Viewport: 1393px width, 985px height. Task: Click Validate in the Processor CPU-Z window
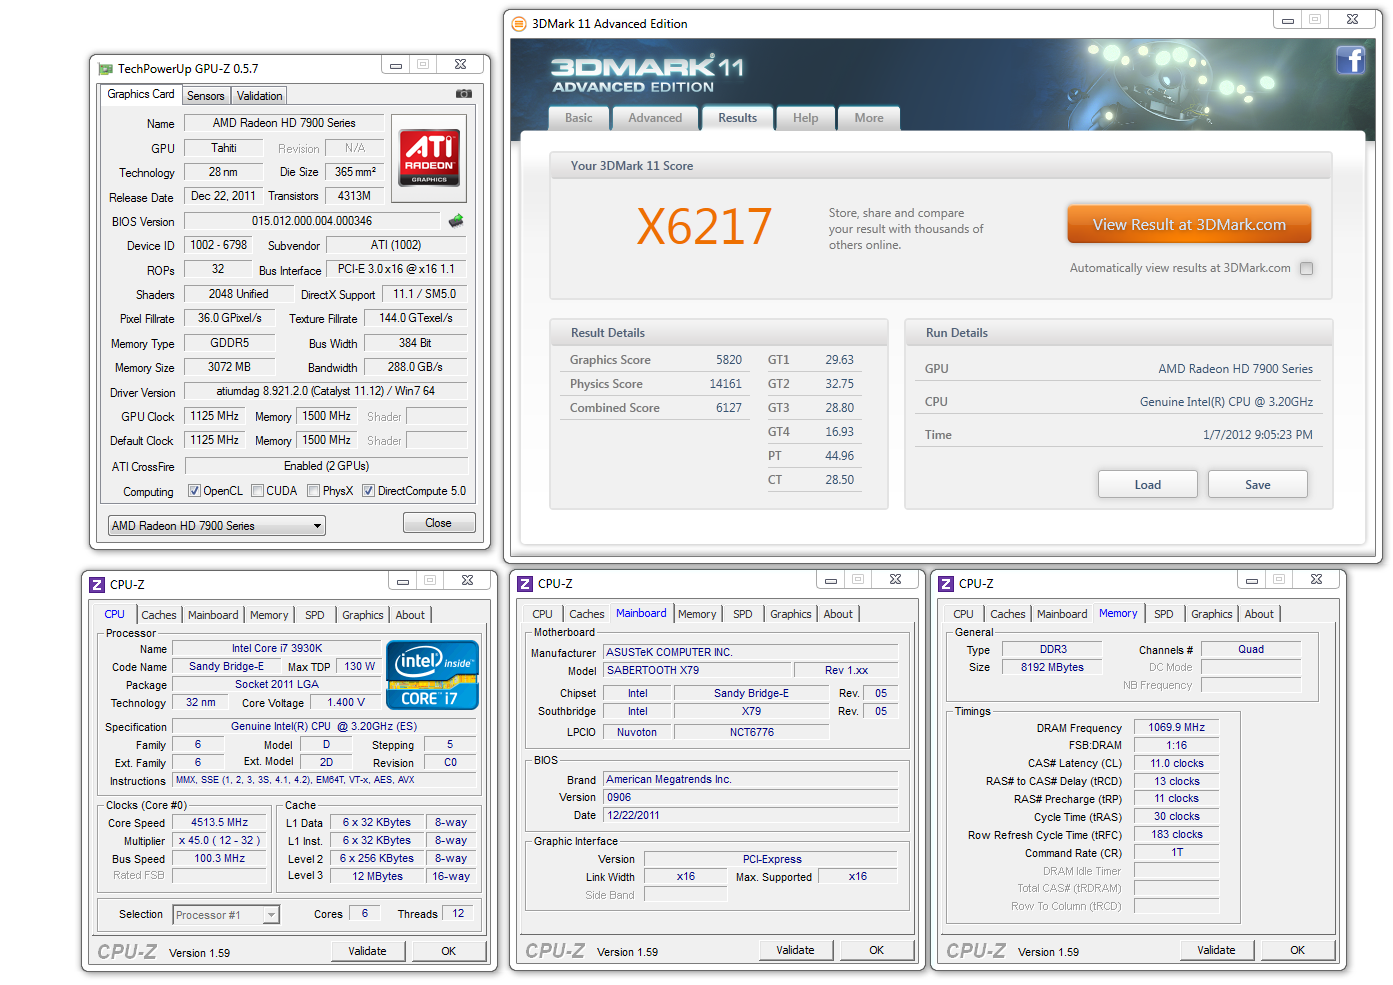[x=368, y=951]
